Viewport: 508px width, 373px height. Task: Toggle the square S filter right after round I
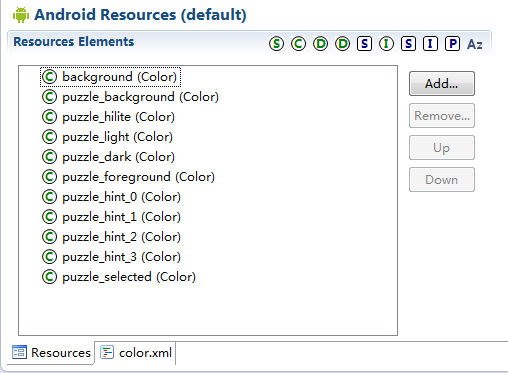click(408, 44)
